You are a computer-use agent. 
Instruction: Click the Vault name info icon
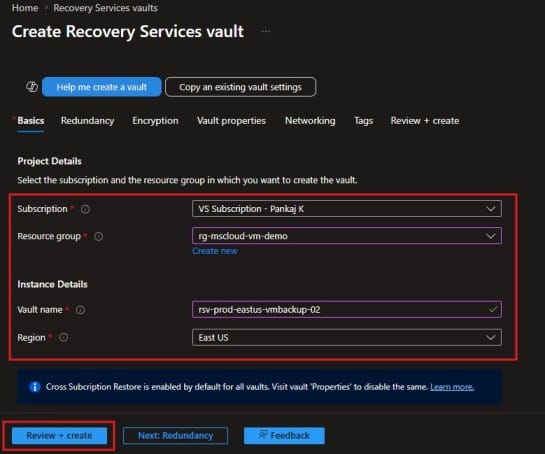point(80,309)
